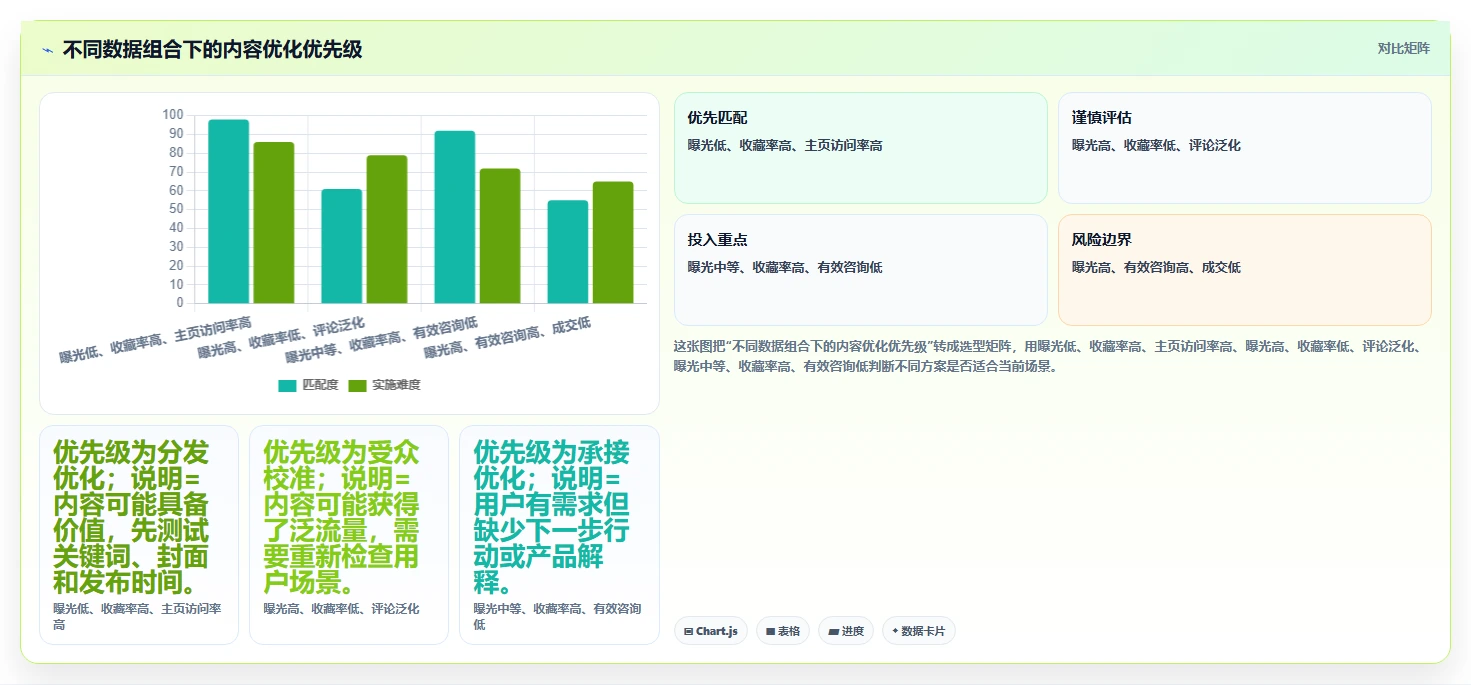Click the green bar for 曝光高、收藏率低、评论泛化

pyautogui.click(x=387, y=229)
